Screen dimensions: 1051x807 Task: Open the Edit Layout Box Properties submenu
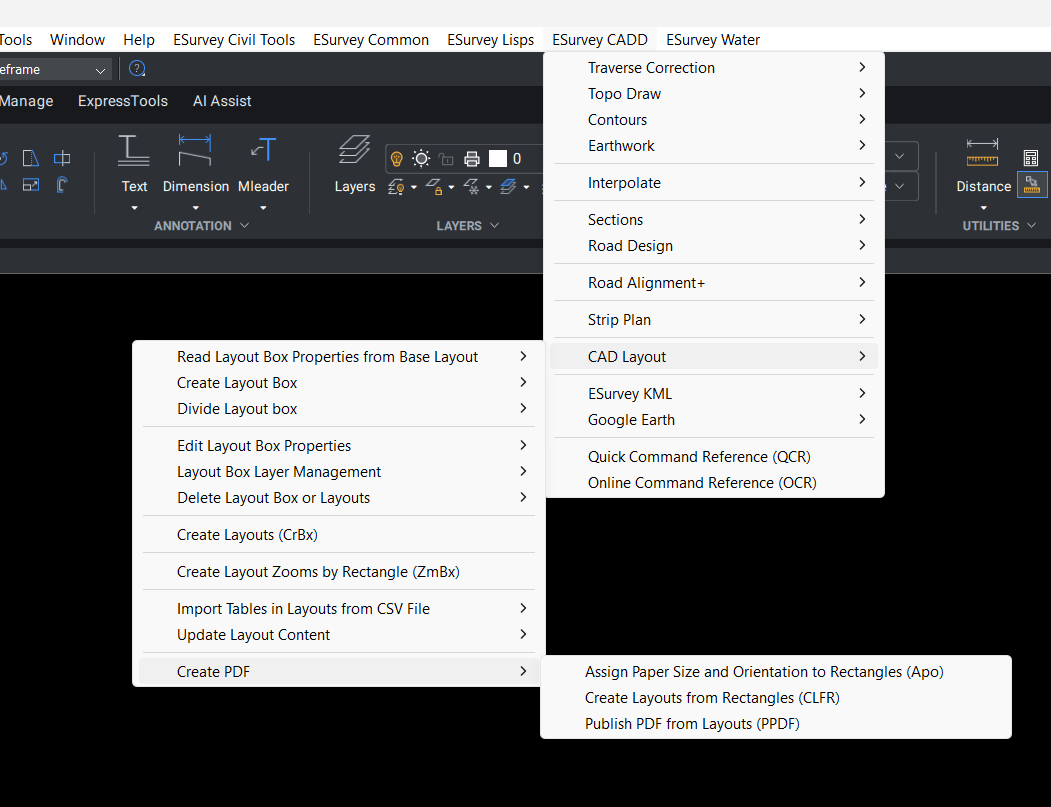[x=338, y=446]
